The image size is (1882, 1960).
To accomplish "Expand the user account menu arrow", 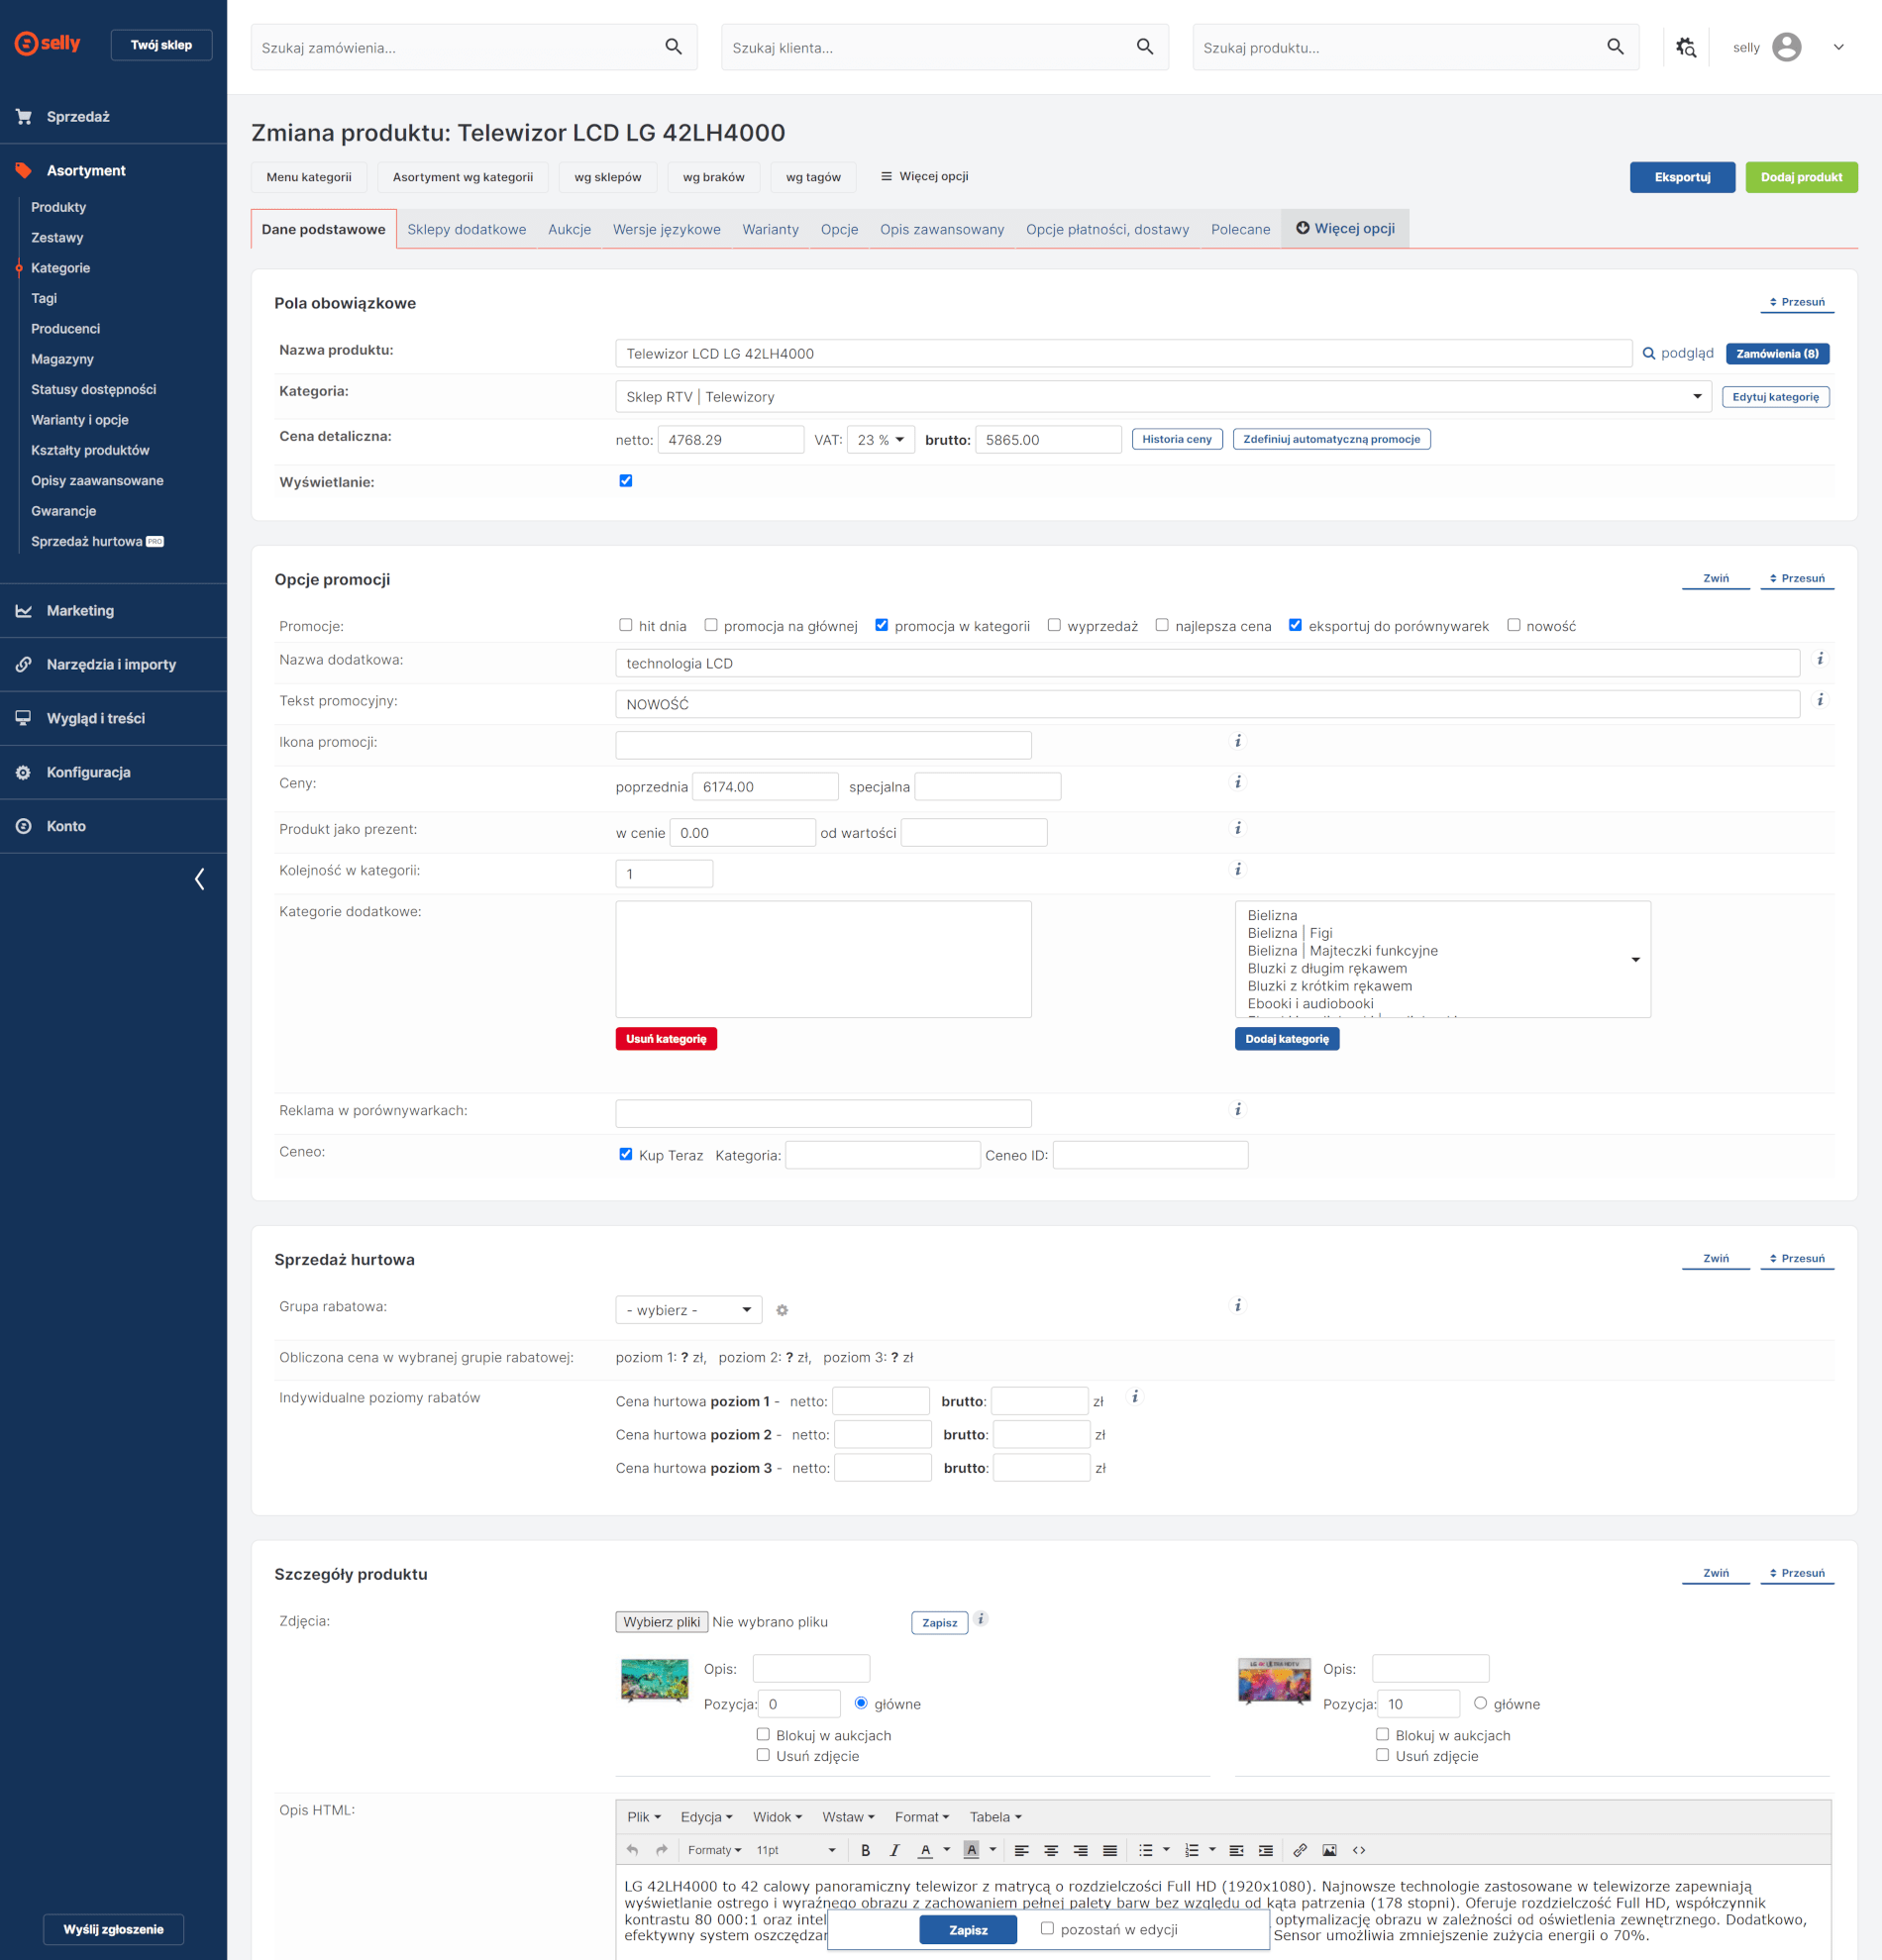I will [x=1838, y=47].
